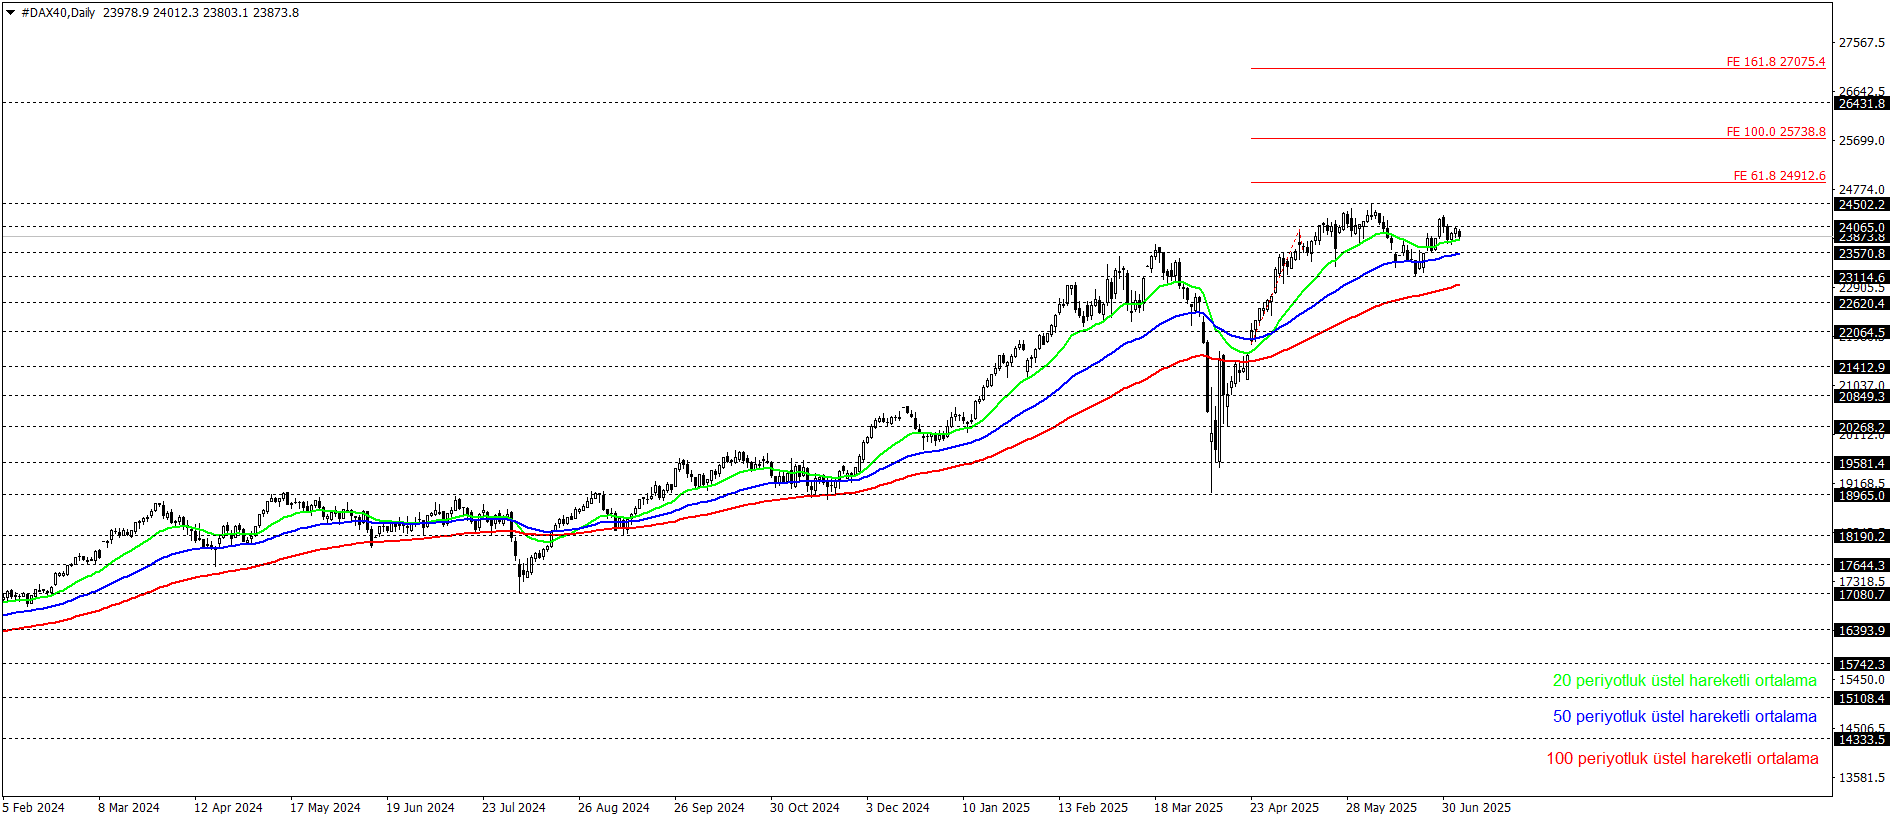Click the 22064.5 price level tag

point(1862,333)
